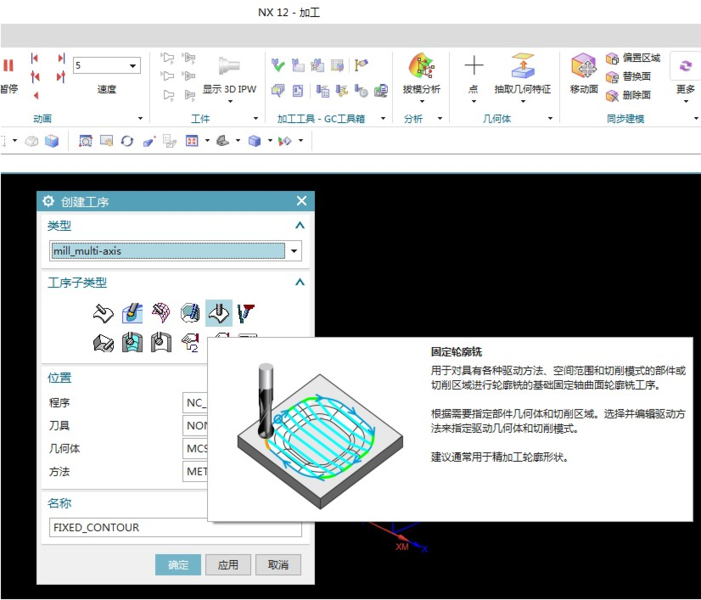Click the FIXED_CONTOUR name input field
701x600 pixels.
(x=175, y=528)
